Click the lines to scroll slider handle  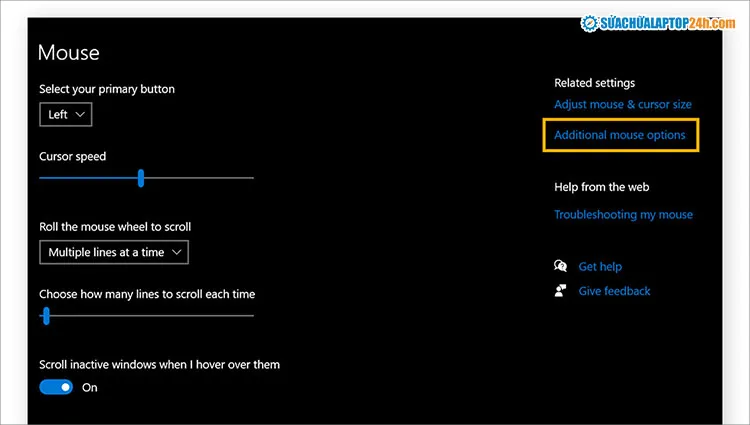tap(46, 316)
